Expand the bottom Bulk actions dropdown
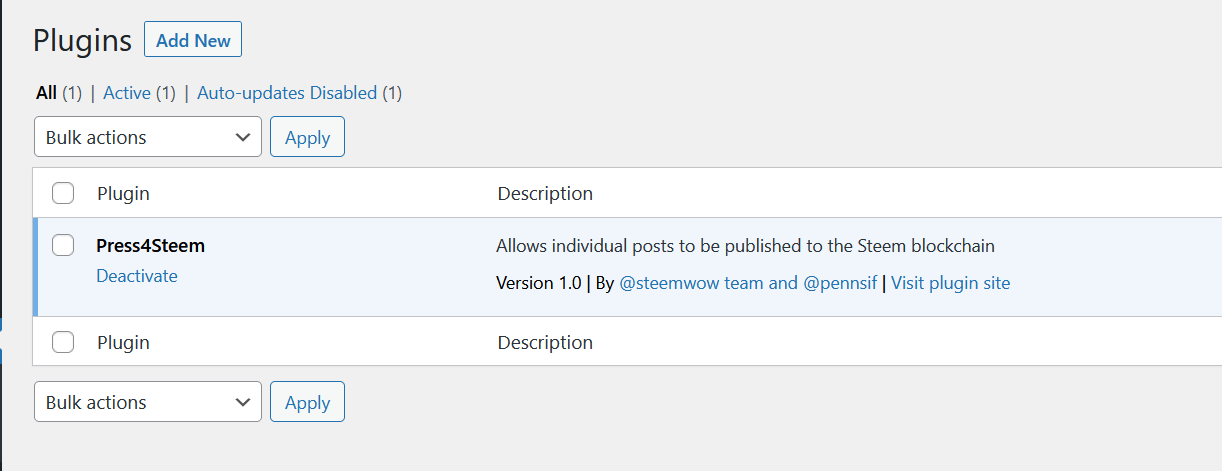Screen dimensions: 1222x471 tap(148, 402)
